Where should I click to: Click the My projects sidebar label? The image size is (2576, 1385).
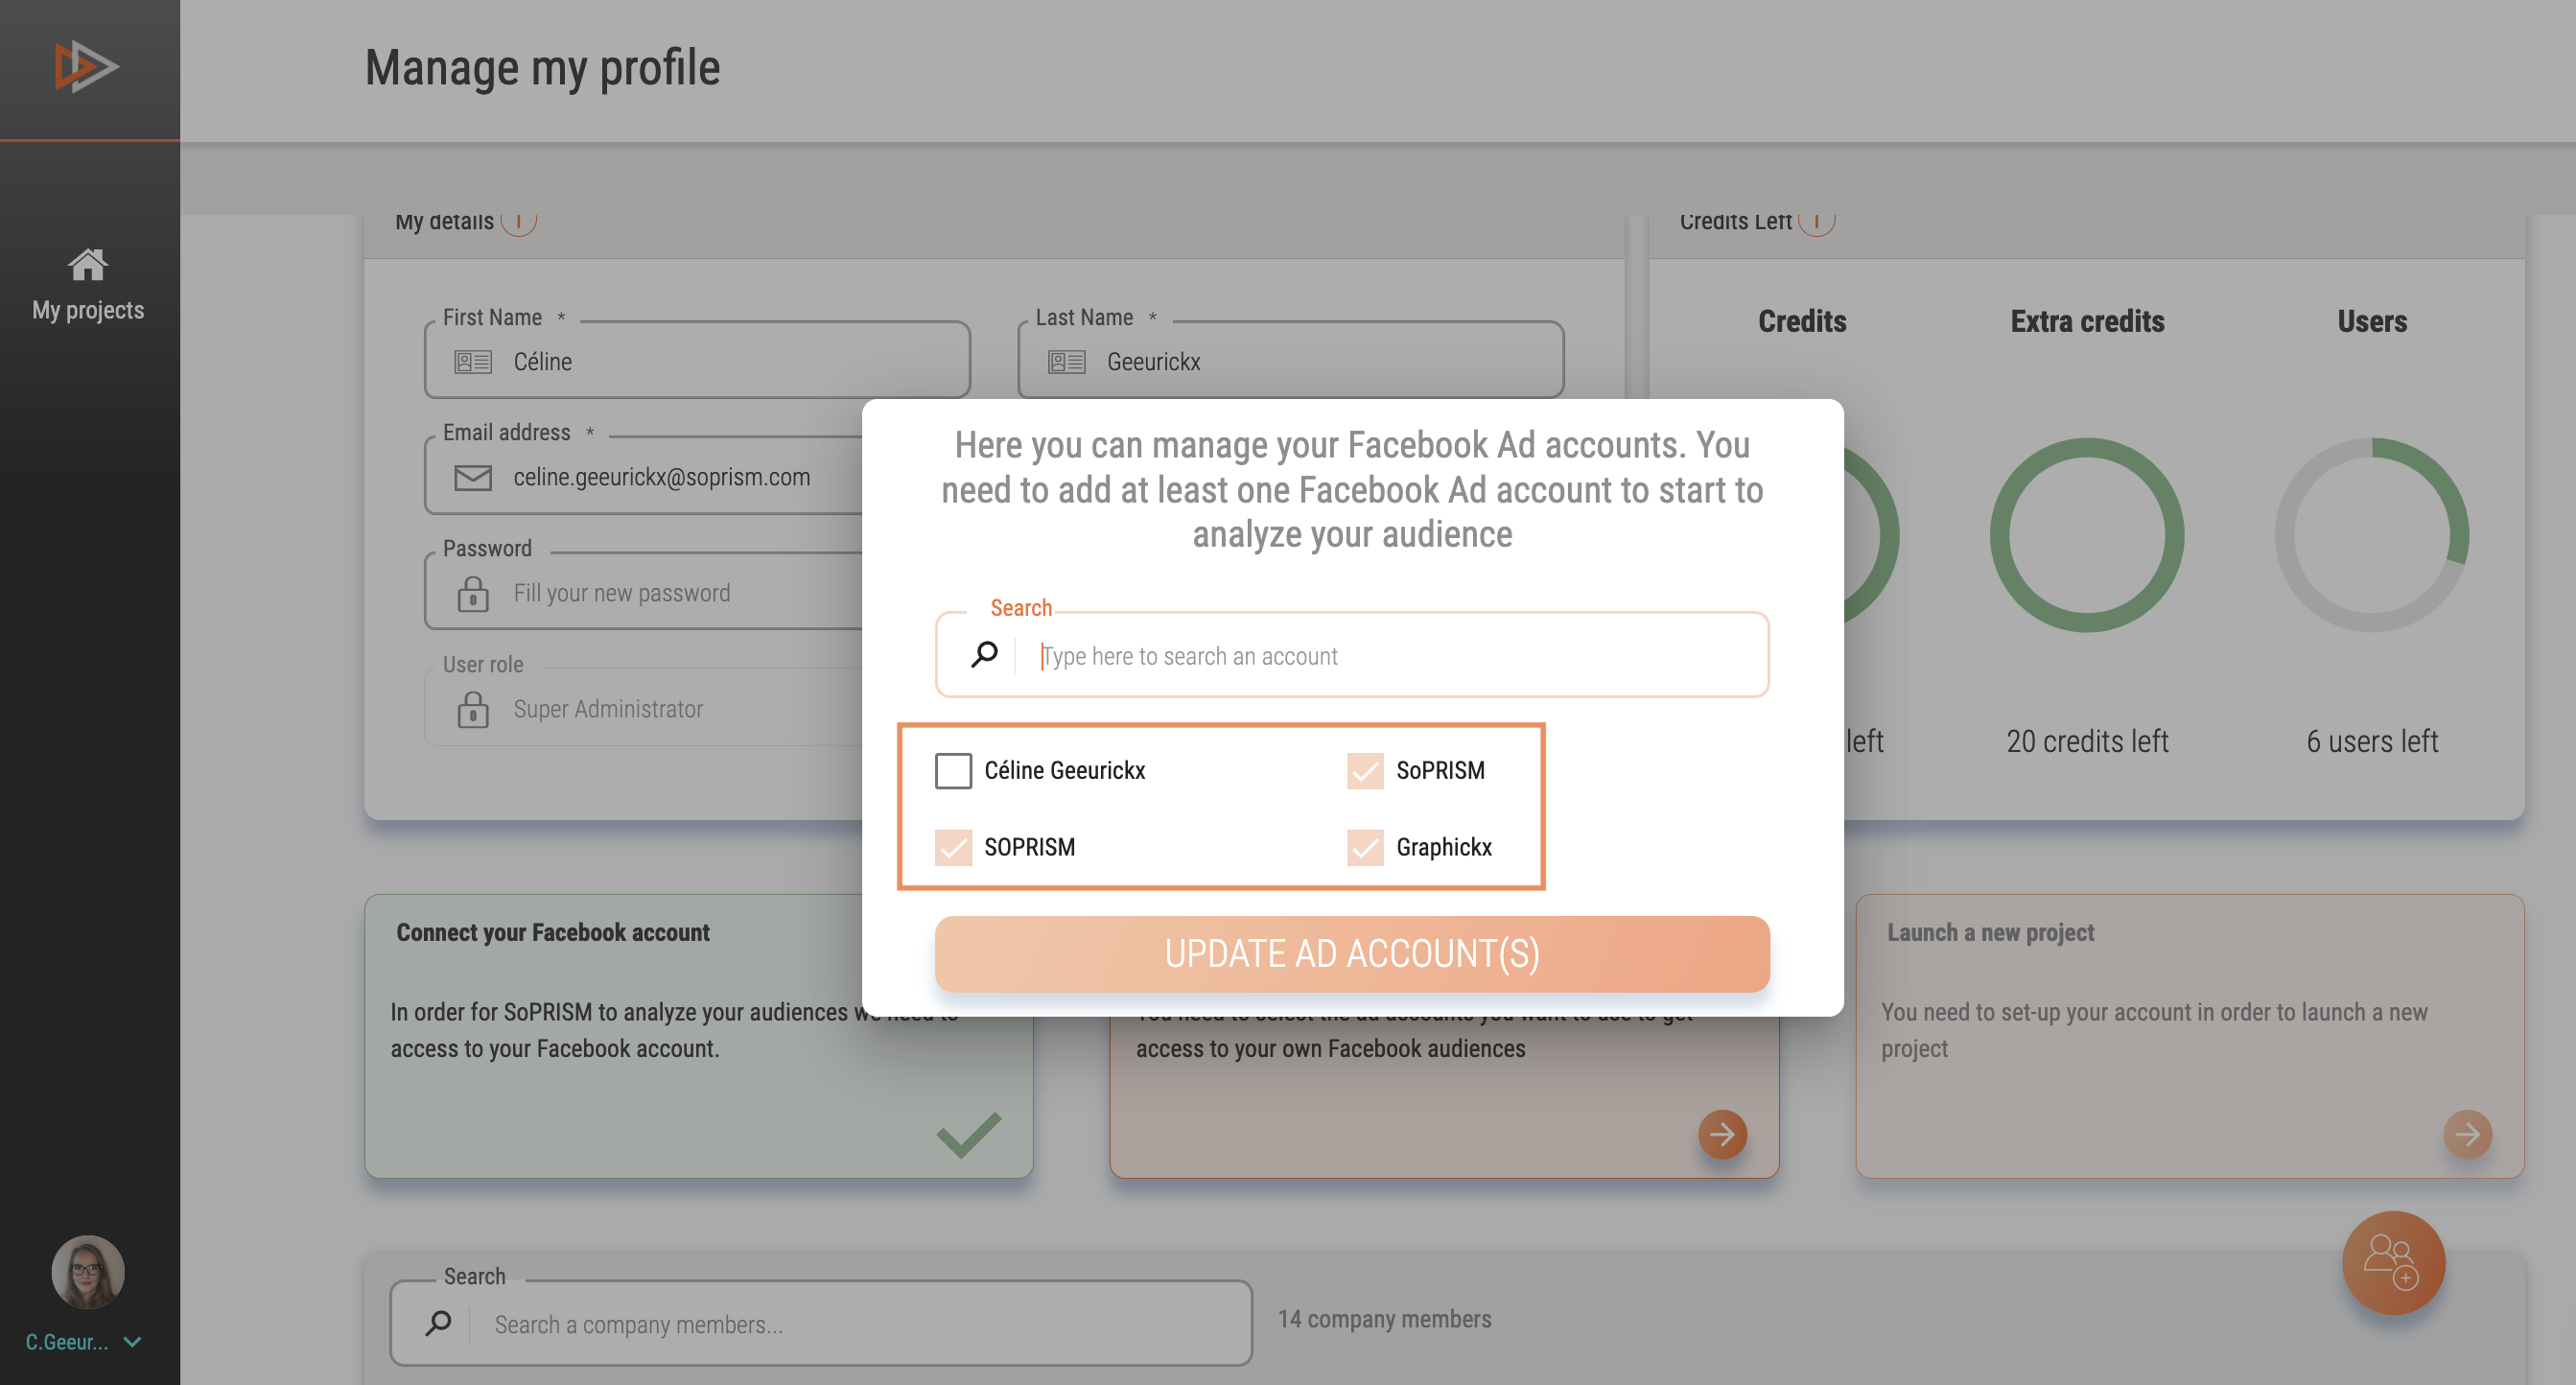coord(88,310)
